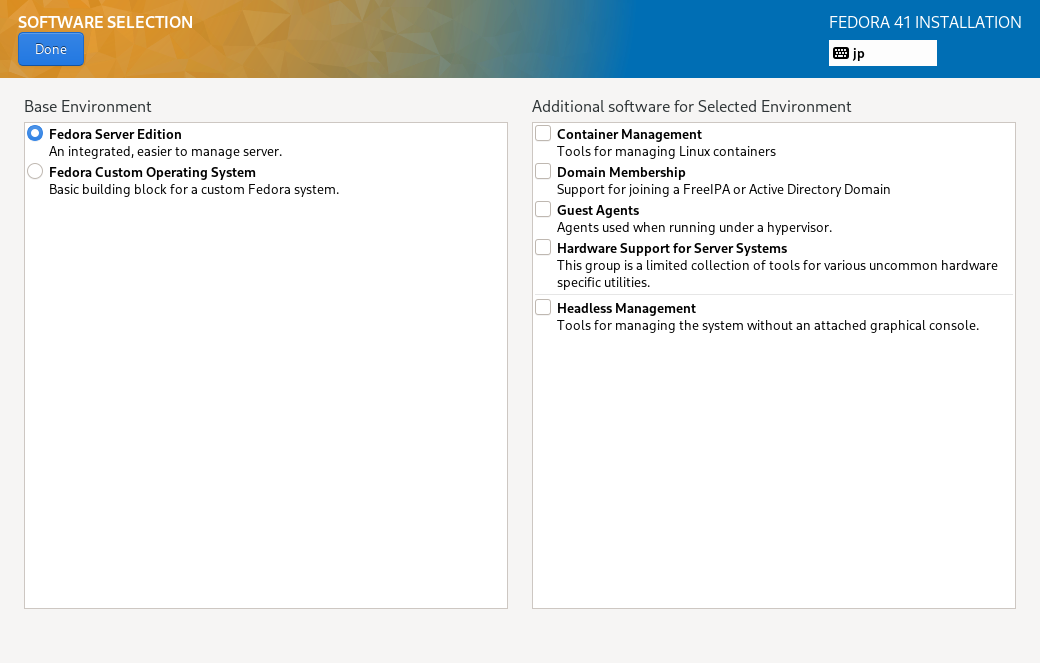Enable Domain Membership checkbox
This screenshot has height=663, width=1040.
point(543,172)
